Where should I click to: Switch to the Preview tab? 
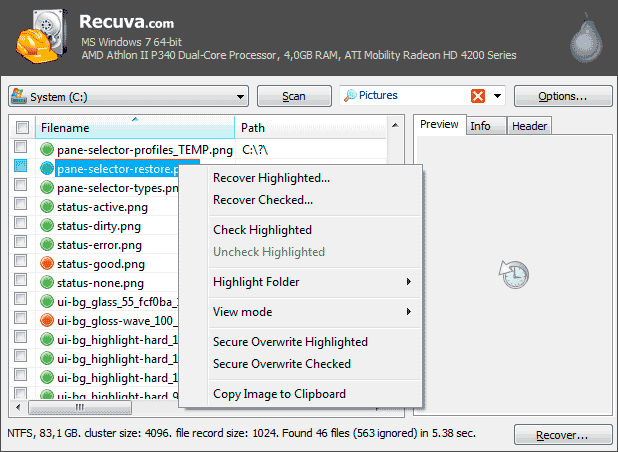pos(439,125)
